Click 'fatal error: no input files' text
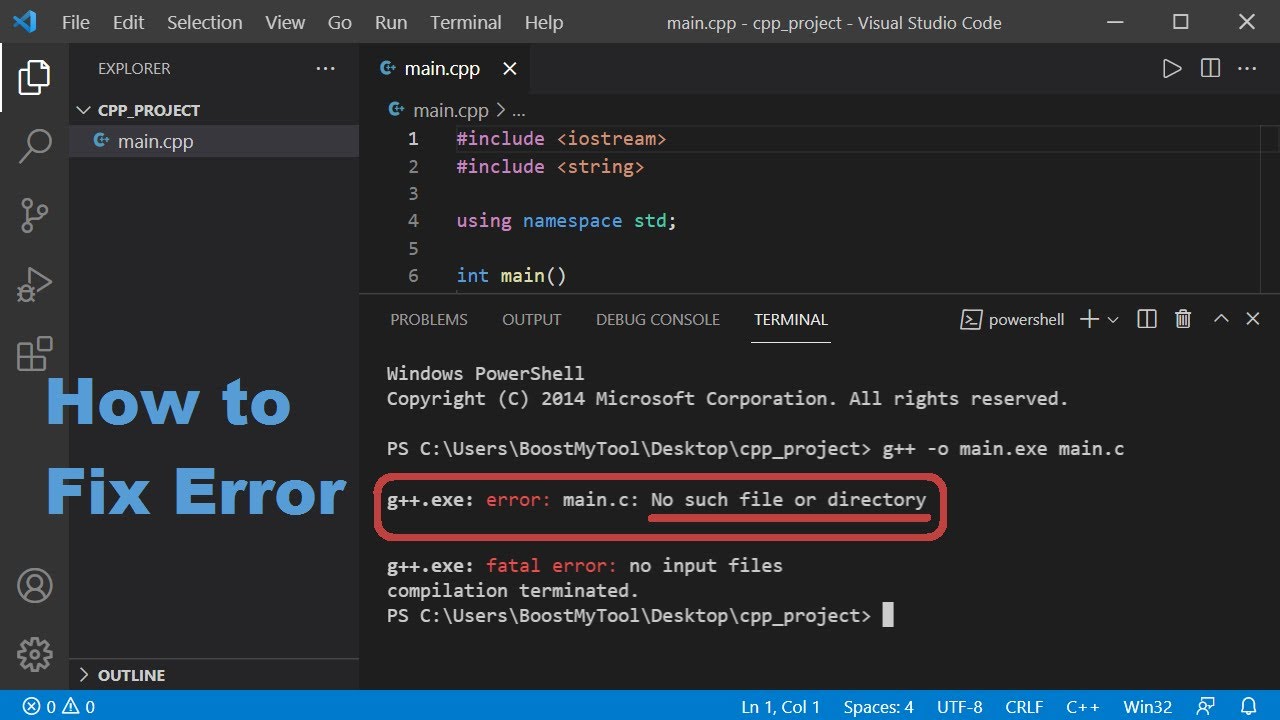The height and width of the screenshot is (720, 1280). (x=635, y=565)
